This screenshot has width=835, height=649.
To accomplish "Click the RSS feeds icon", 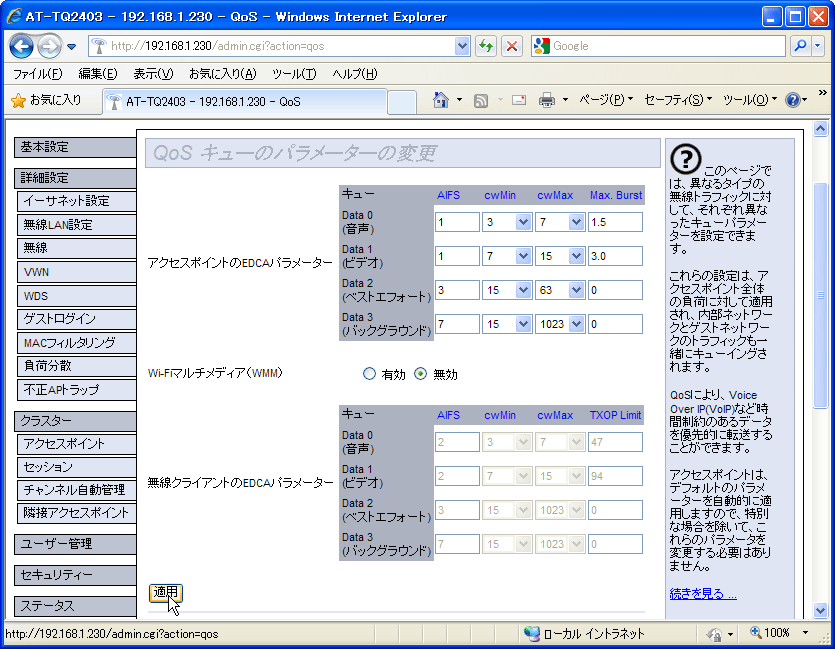I will coord(481,100).
